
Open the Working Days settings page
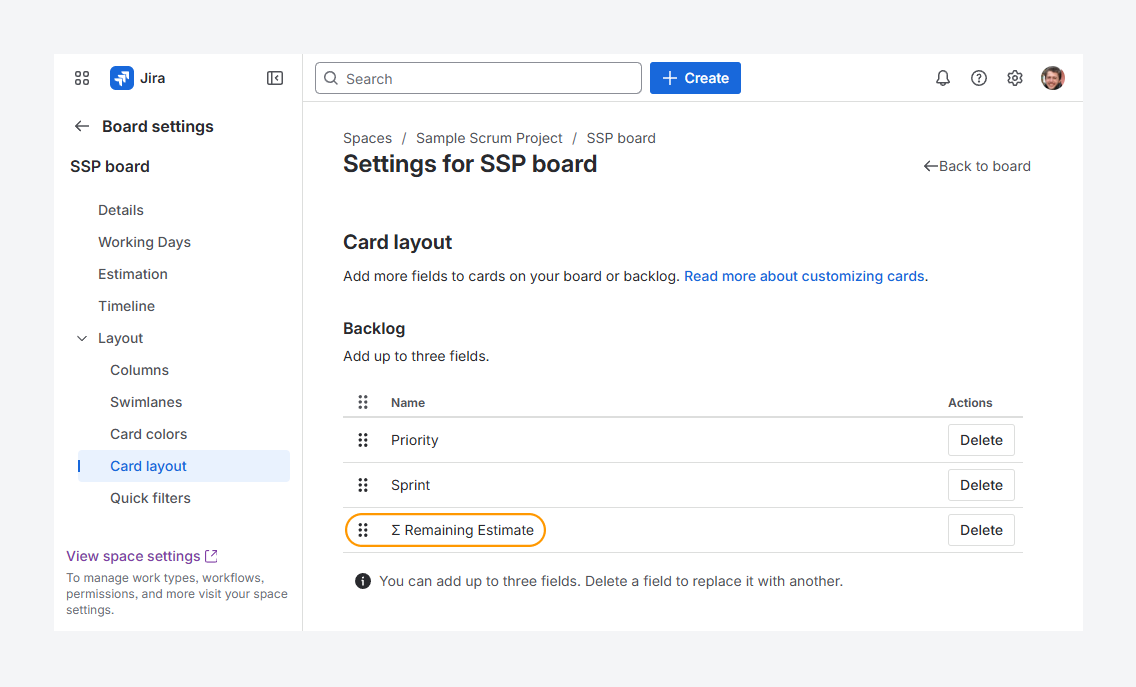pyautogui.click(x=144, y=242)
